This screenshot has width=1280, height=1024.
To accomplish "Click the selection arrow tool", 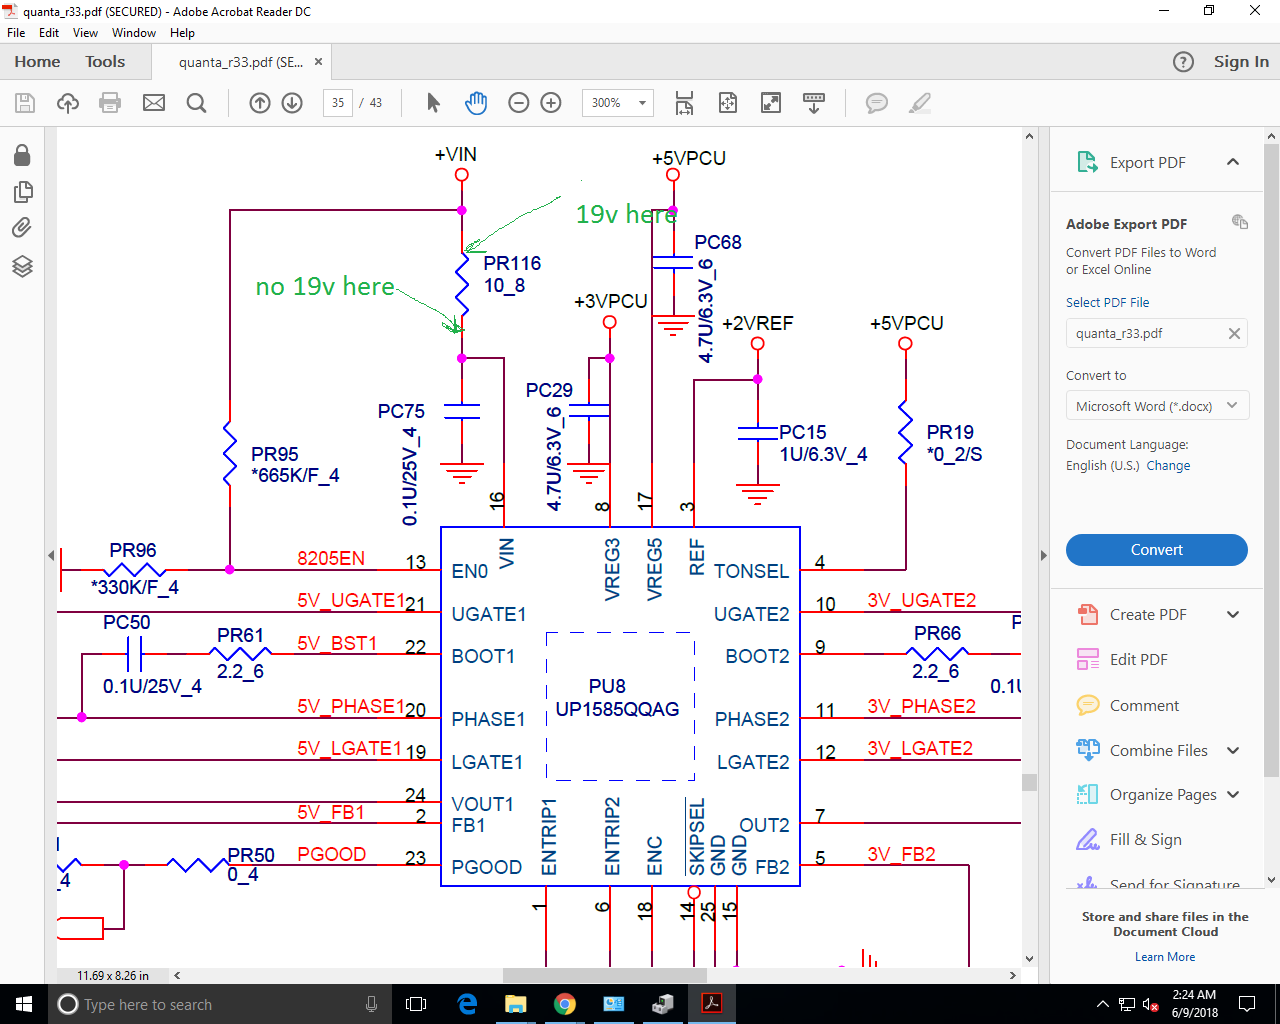I will (x=433, y=103).
